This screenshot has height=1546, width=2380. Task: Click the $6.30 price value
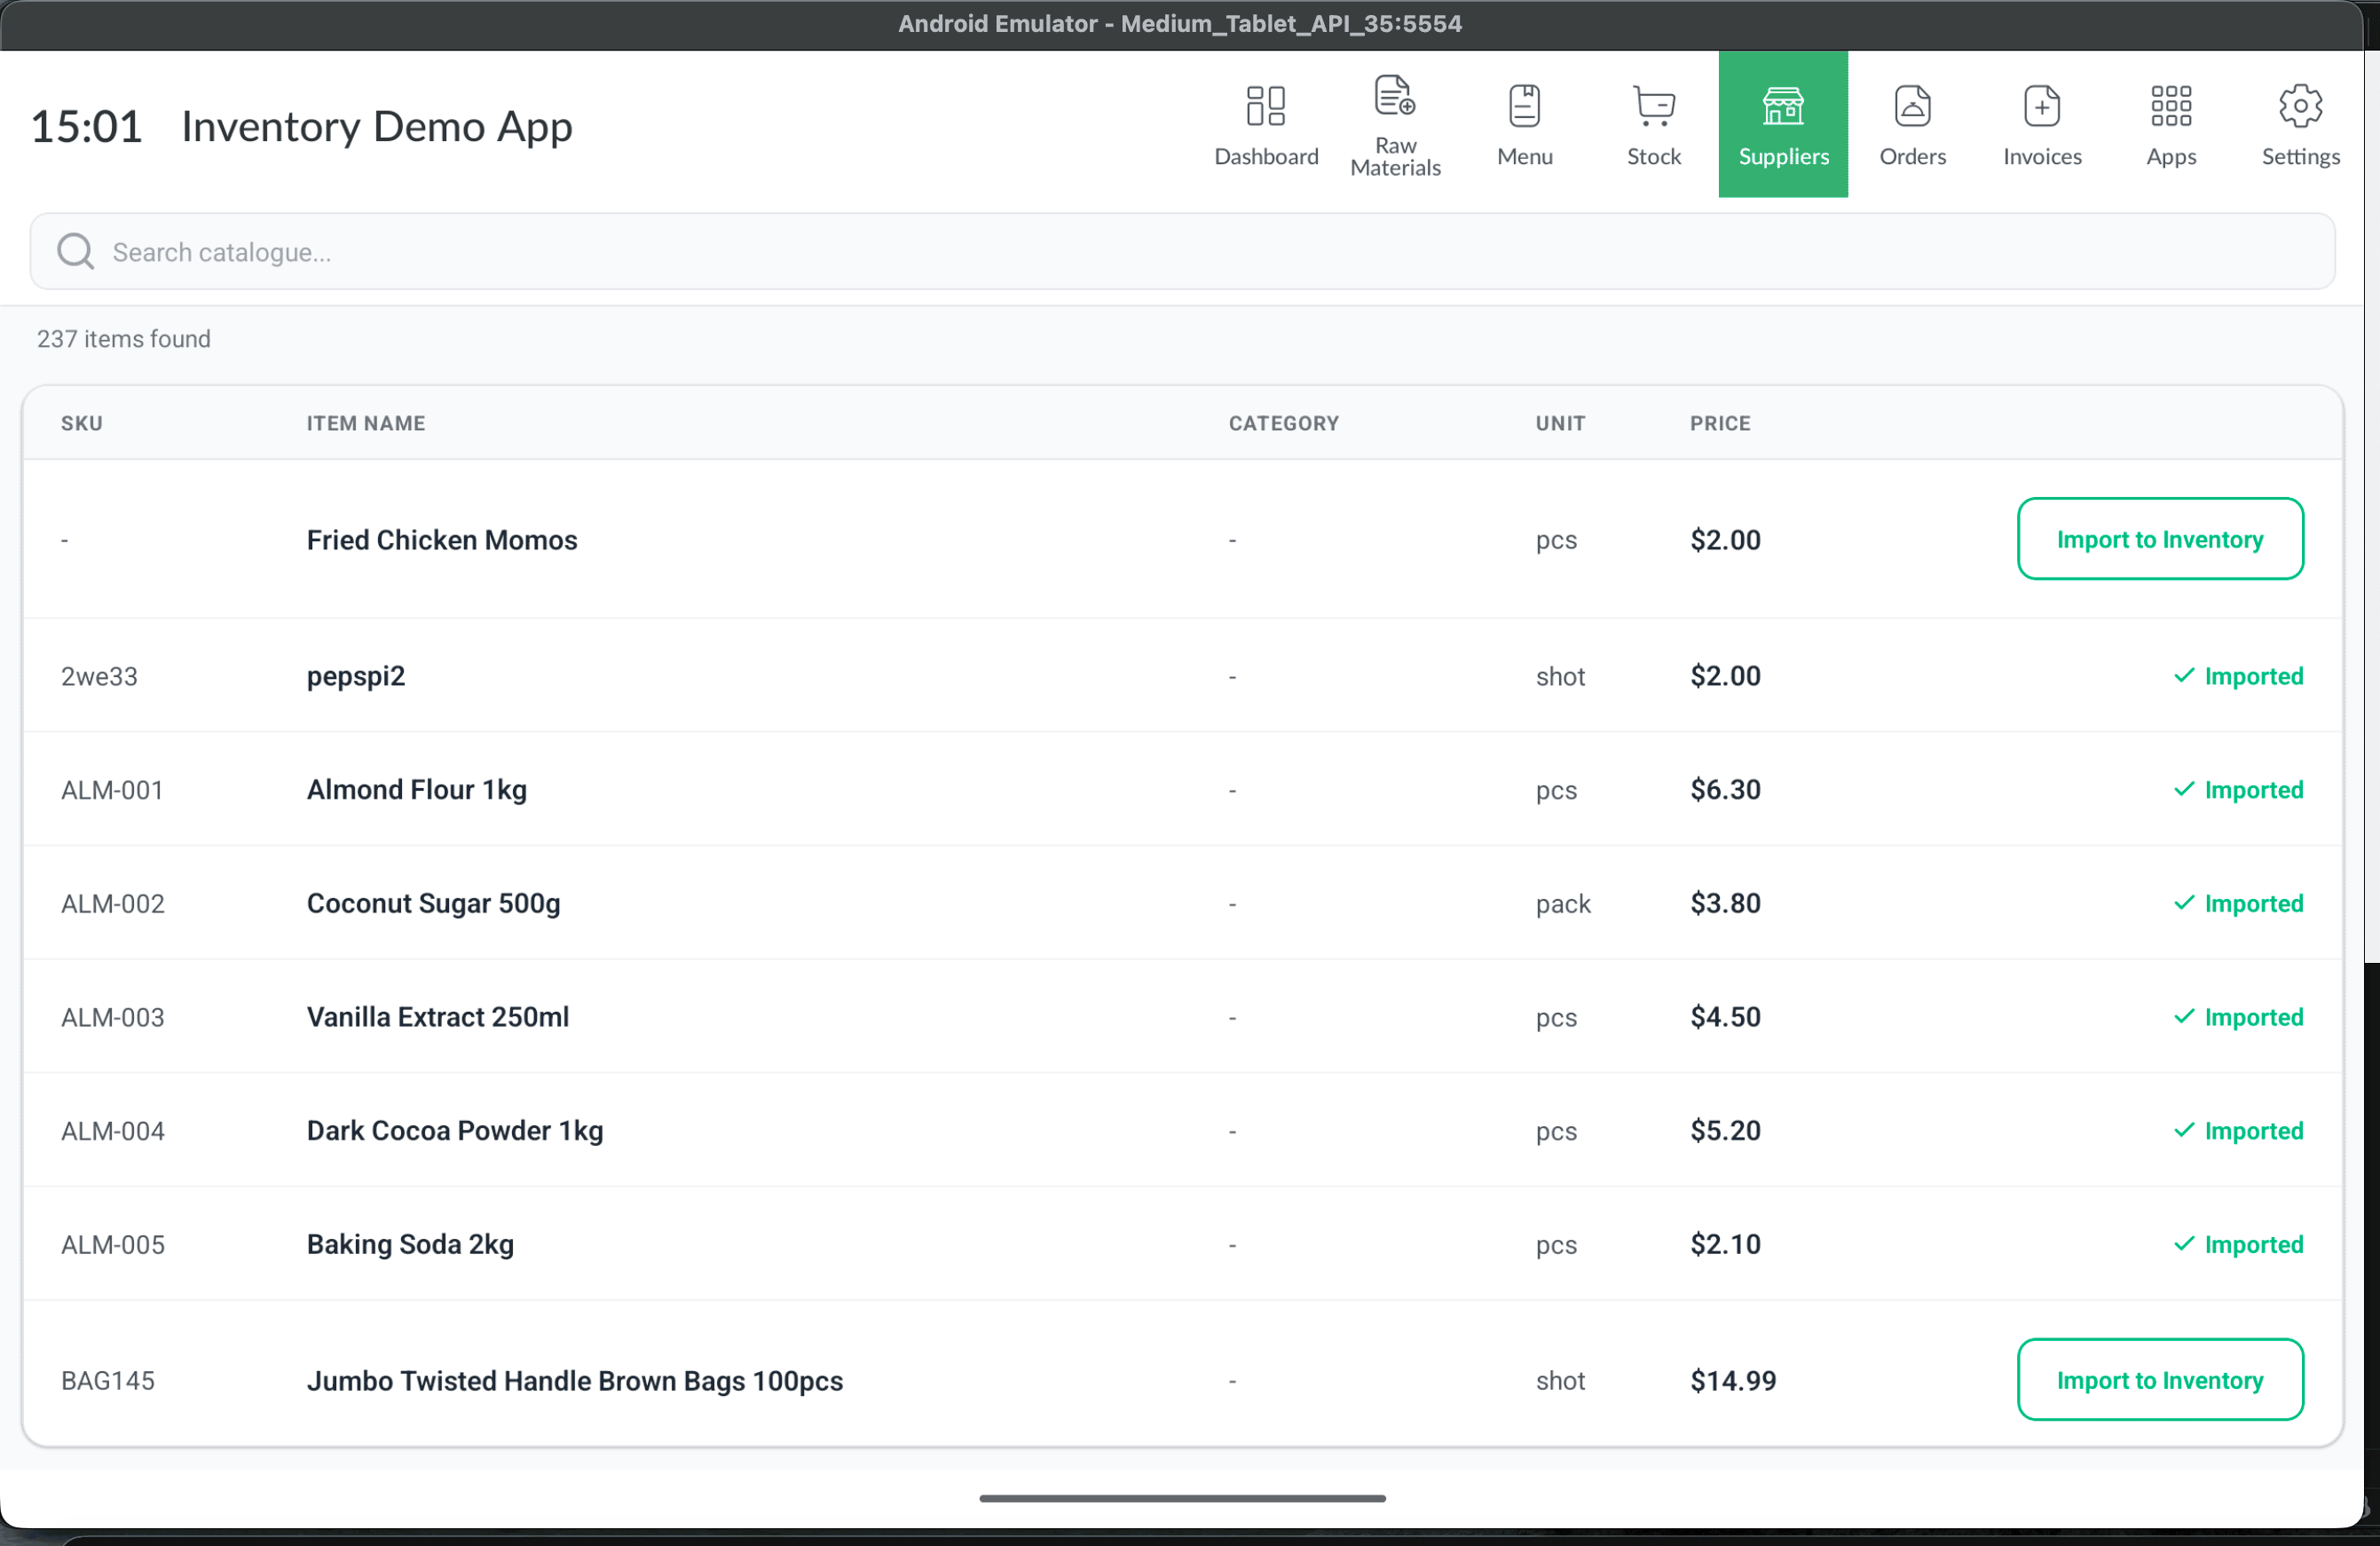[x=1725, y=790]
